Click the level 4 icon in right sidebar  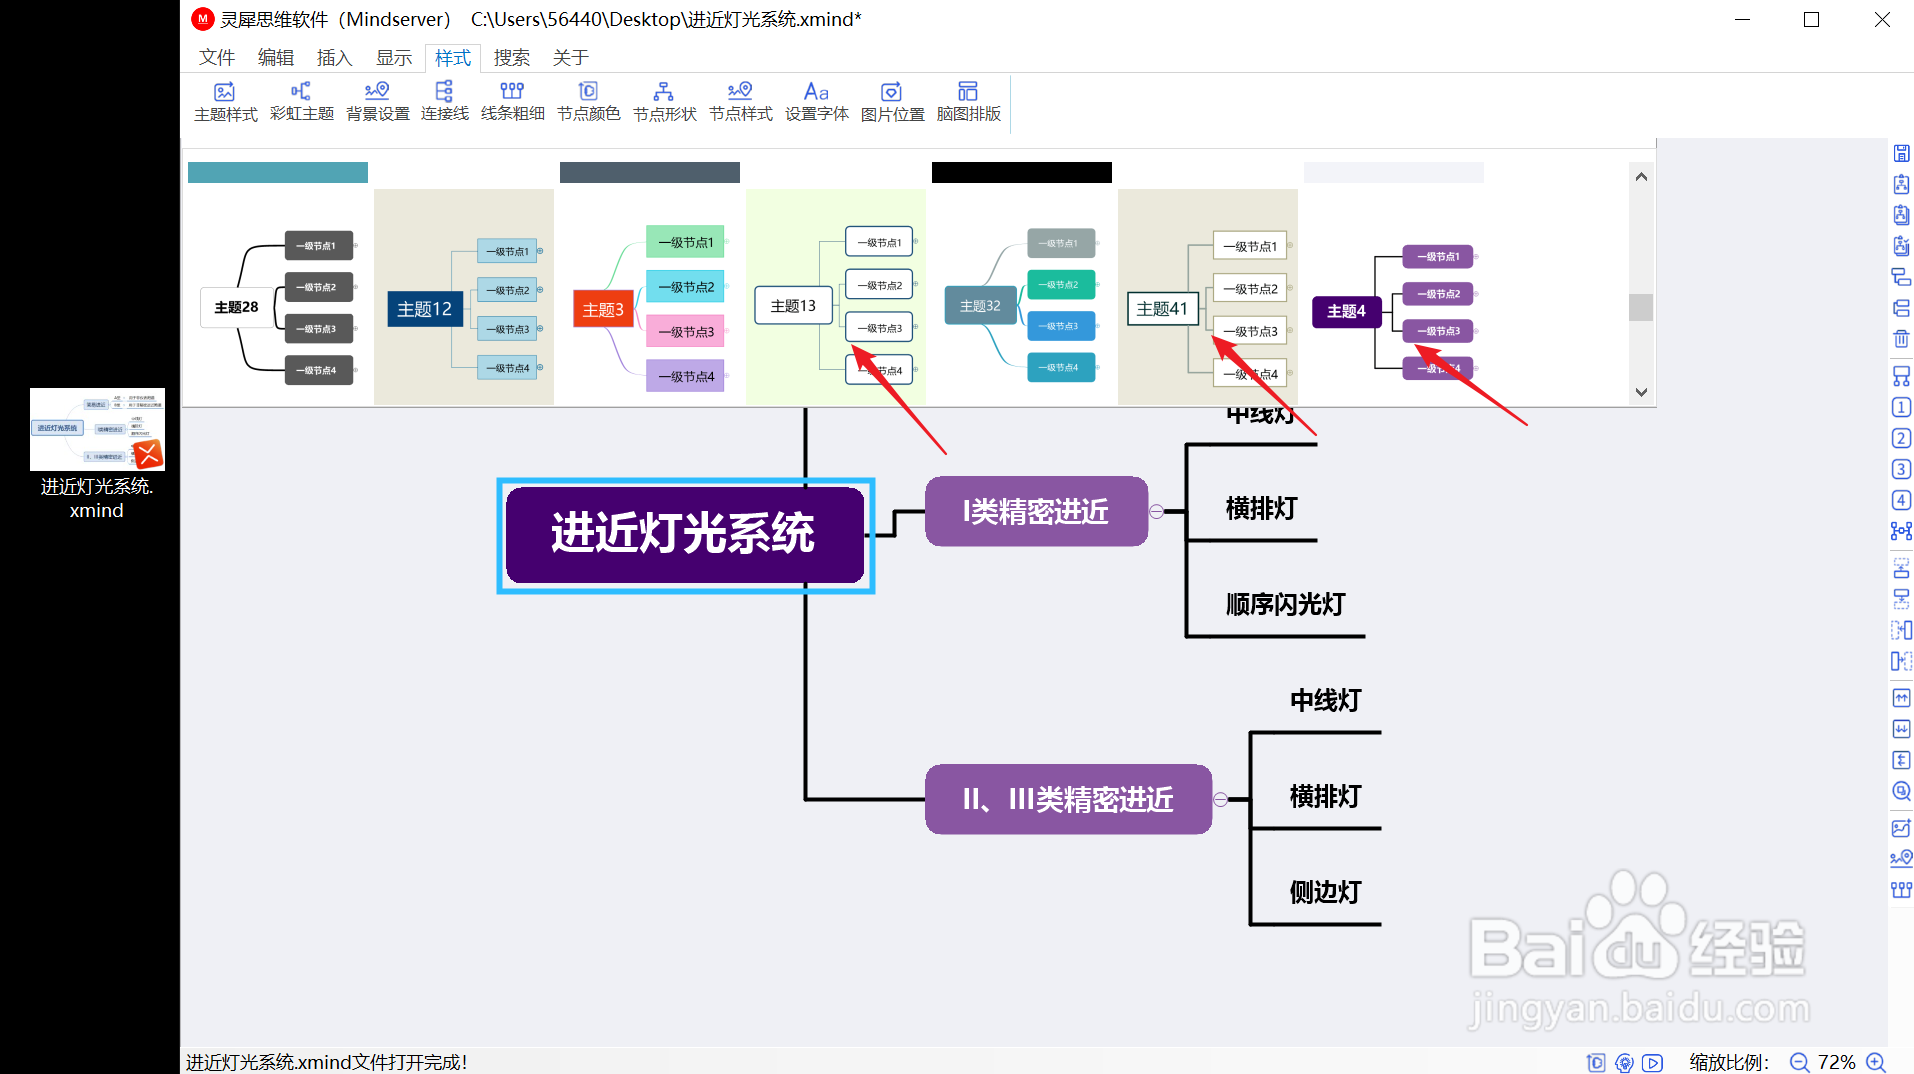(1901, 500)
